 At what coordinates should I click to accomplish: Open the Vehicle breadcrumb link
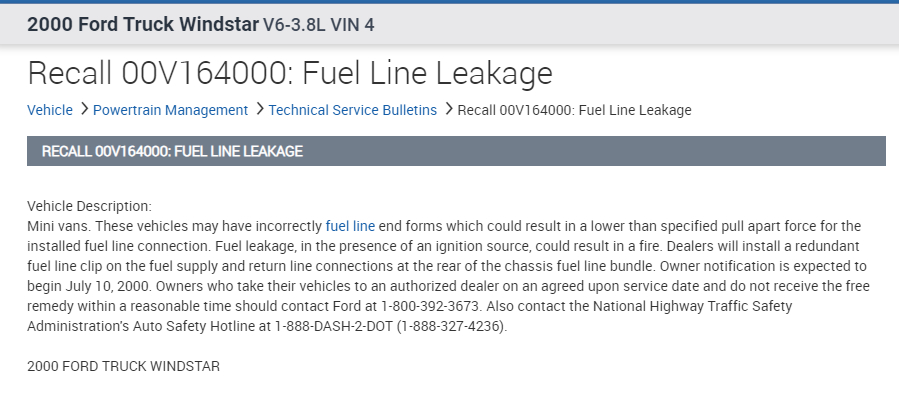[x=50, y=110]
